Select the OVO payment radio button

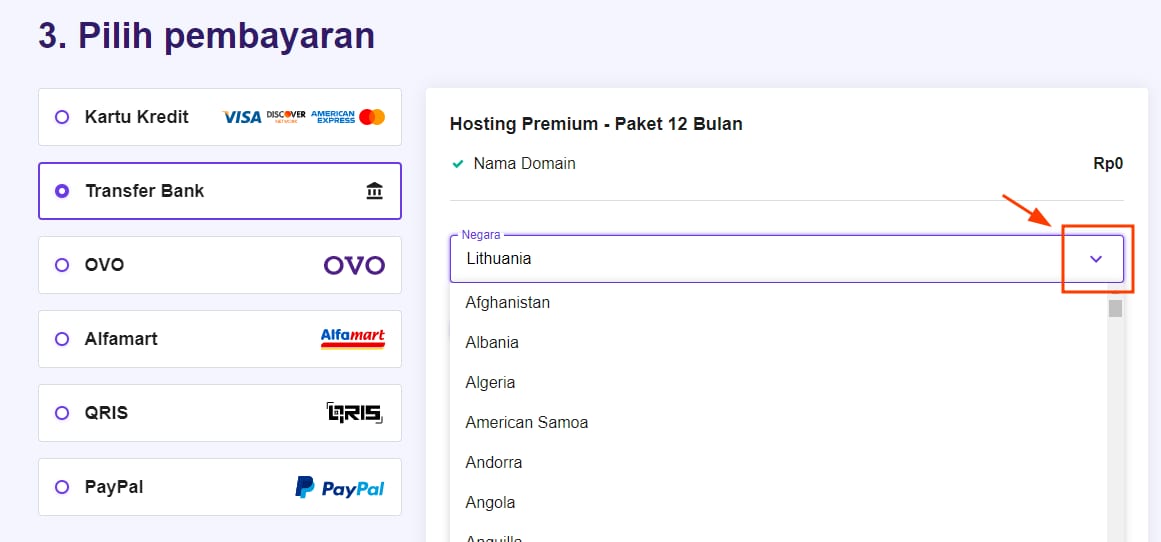pos(62,265)
